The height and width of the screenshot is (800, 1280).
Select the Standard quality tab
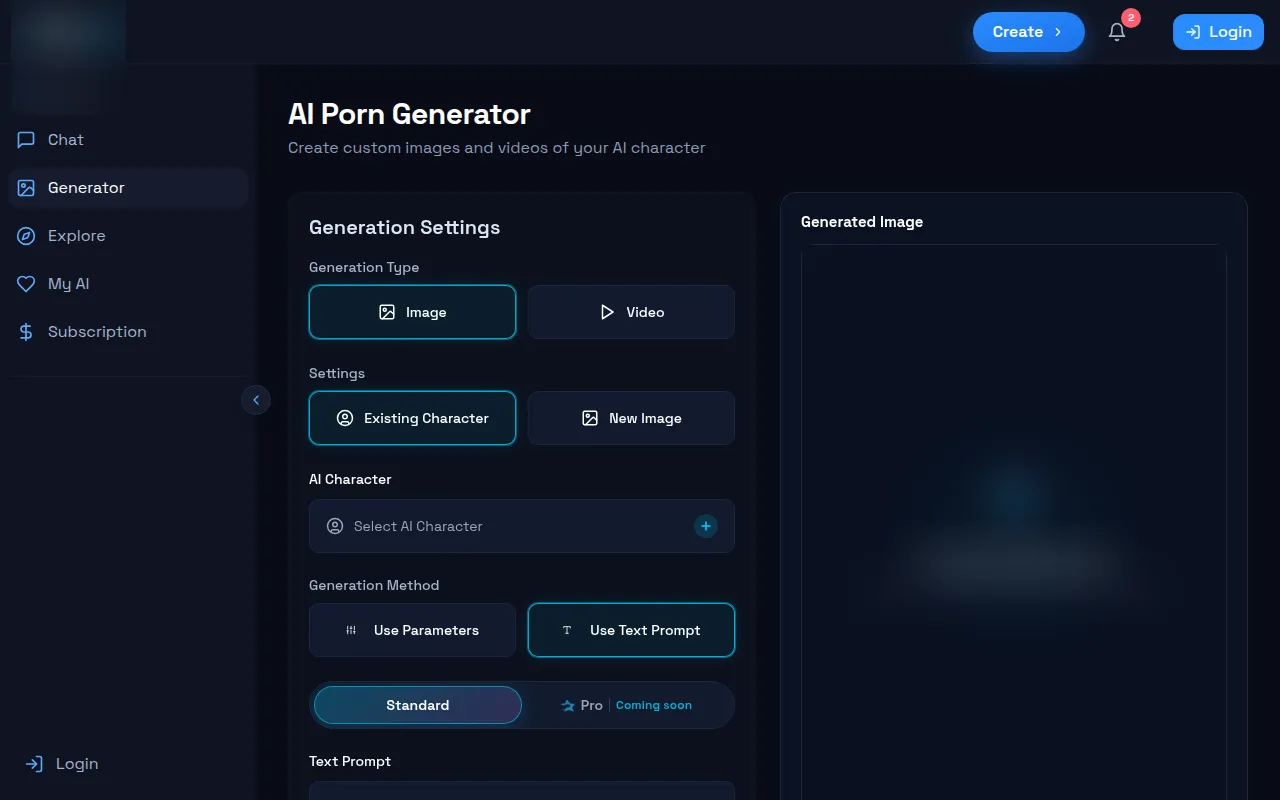point(418,705)
